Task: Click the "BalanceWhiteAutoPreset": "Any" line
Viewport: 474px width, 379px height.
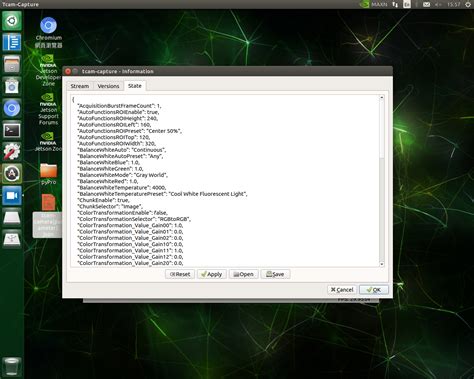Action: tap(120, 156)
